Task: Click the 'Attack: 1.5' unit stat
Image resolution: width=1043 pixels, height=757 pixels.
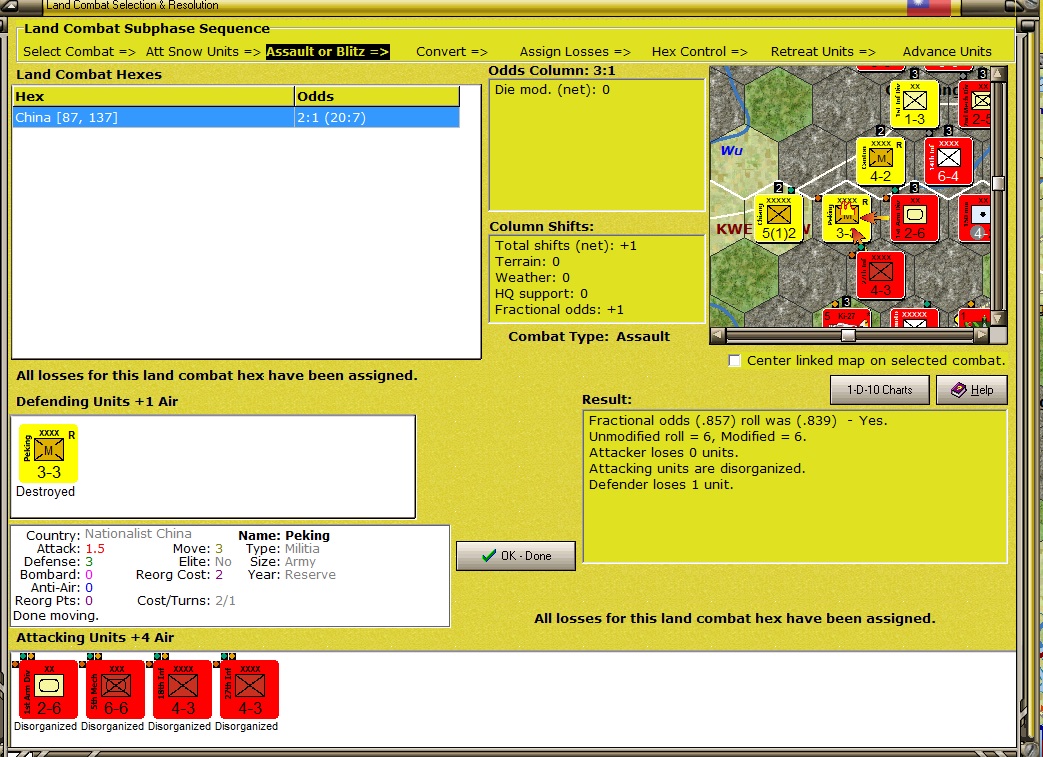Action: [70, 549]
